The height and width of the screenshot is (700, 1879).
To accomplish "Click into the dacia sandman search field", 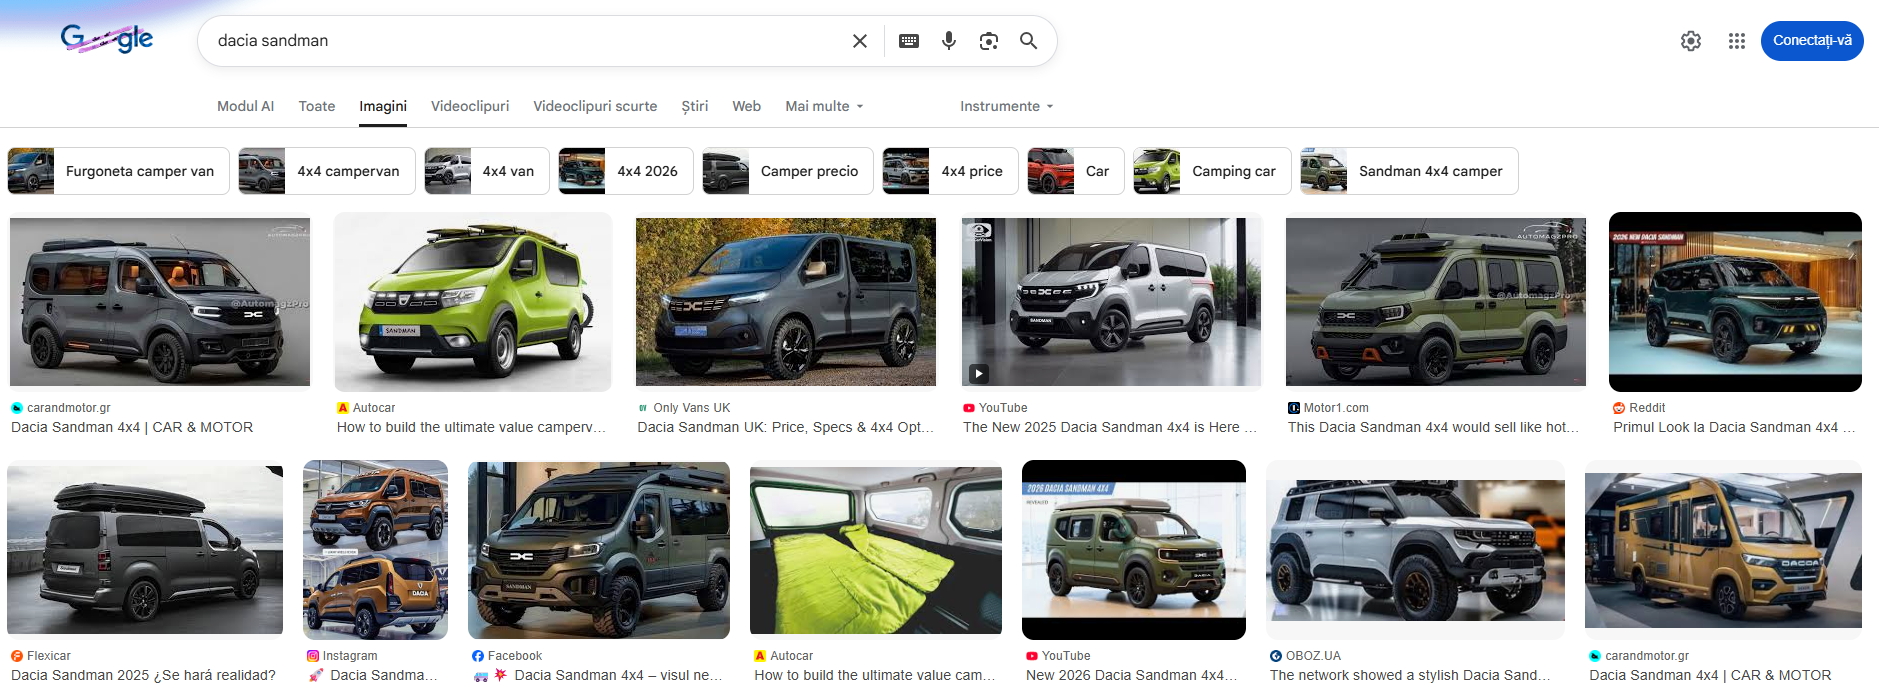I will 520,41.
